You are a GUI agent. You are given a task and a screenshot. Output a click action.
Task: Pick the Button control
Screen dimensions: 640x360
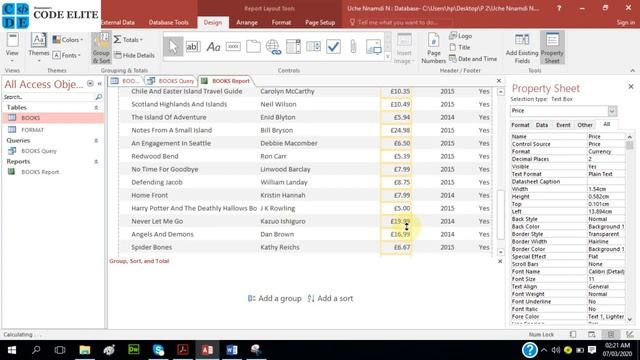tap(233, 47)
